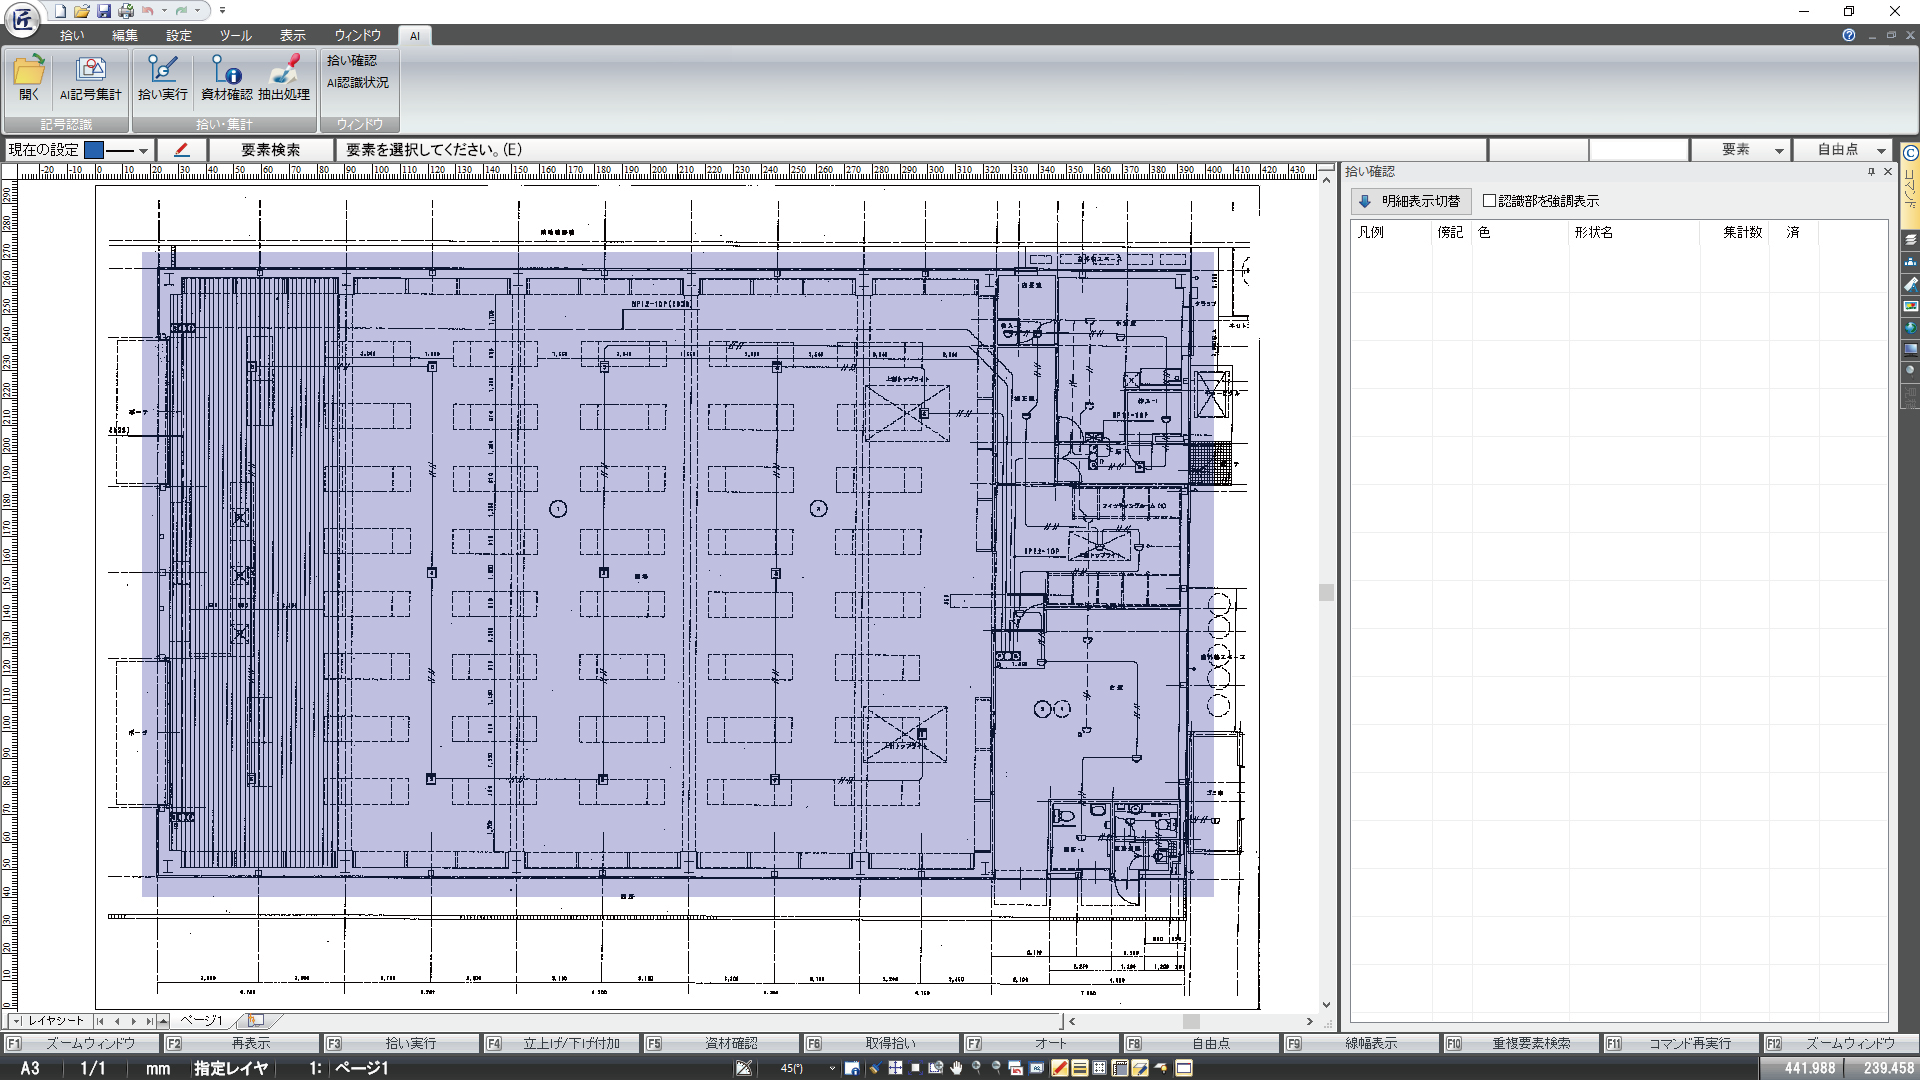Click the F4 立上げ/下げ付加 function key
1920x1080 pixels.
tap(560, 1043)
